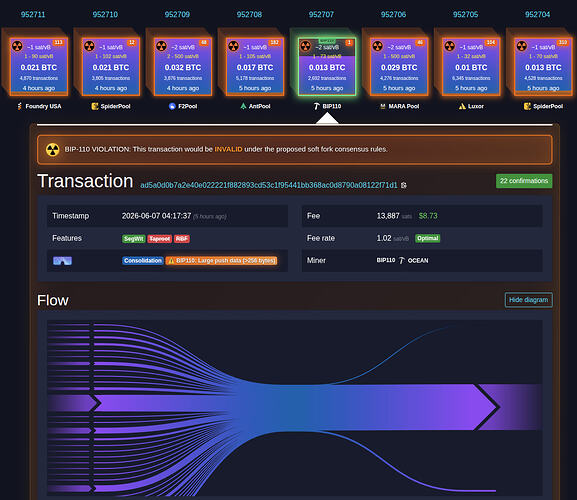The width and height of the screenshot is (577, 500).
Task: Click the AntPool logo icon
Action: point(243,106)
